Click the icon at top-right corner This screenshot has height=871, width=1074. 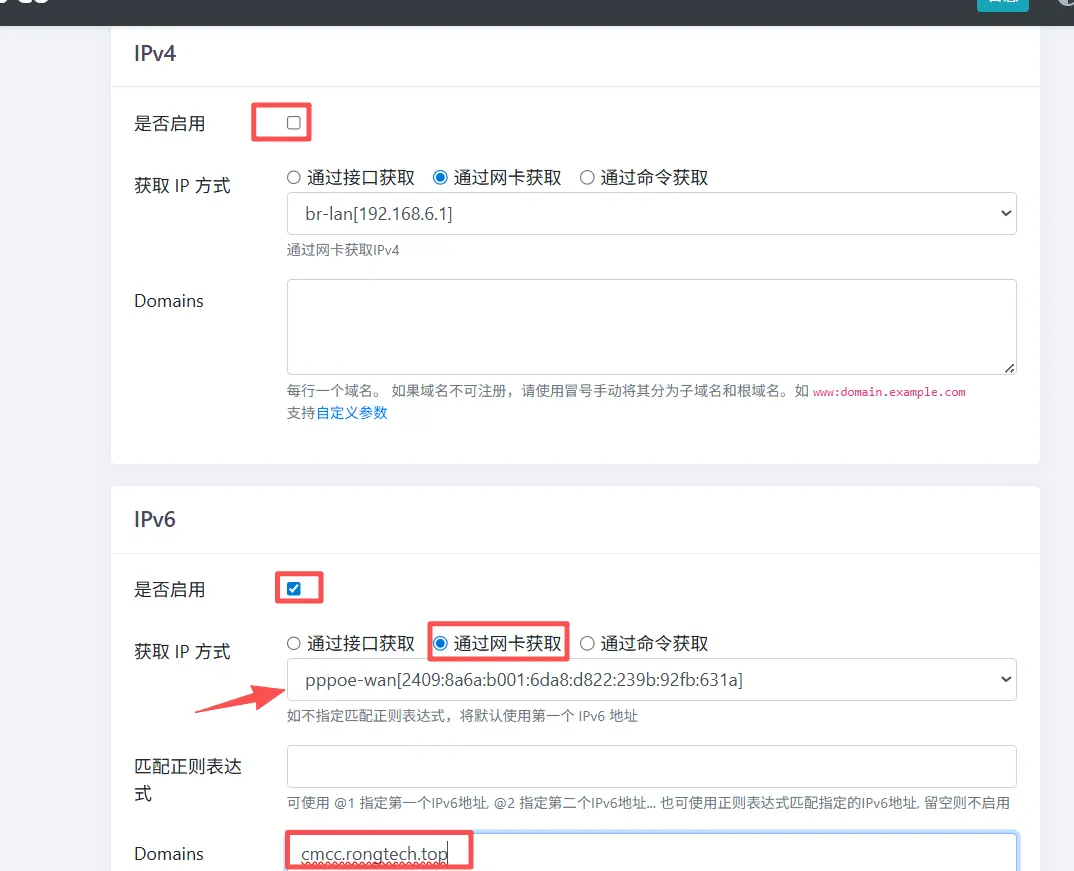pyautogui.click(x=1067, y=3)
